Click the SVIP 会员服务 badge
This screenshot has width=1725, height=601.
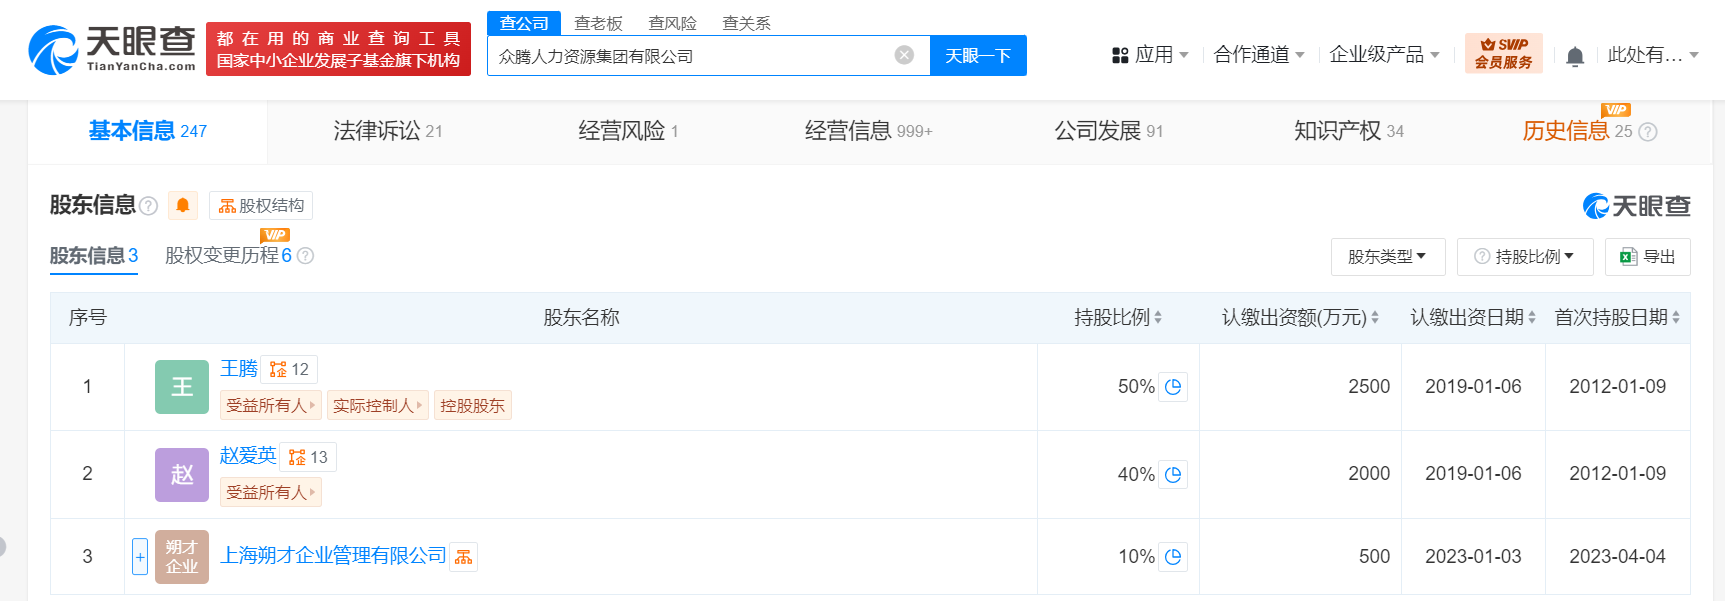[x=1503, y=54]
